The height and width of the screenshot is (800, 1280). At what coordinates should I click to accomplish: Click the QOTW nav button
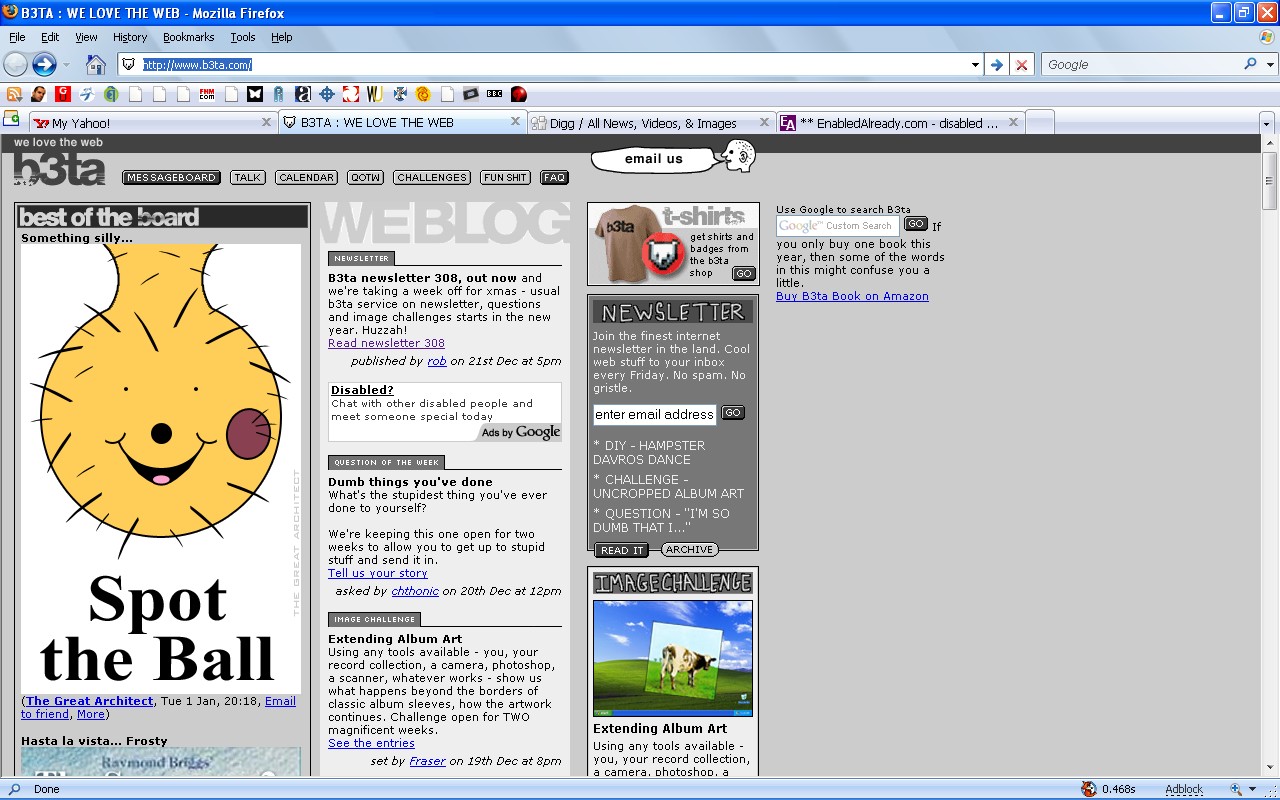[366, 178]
